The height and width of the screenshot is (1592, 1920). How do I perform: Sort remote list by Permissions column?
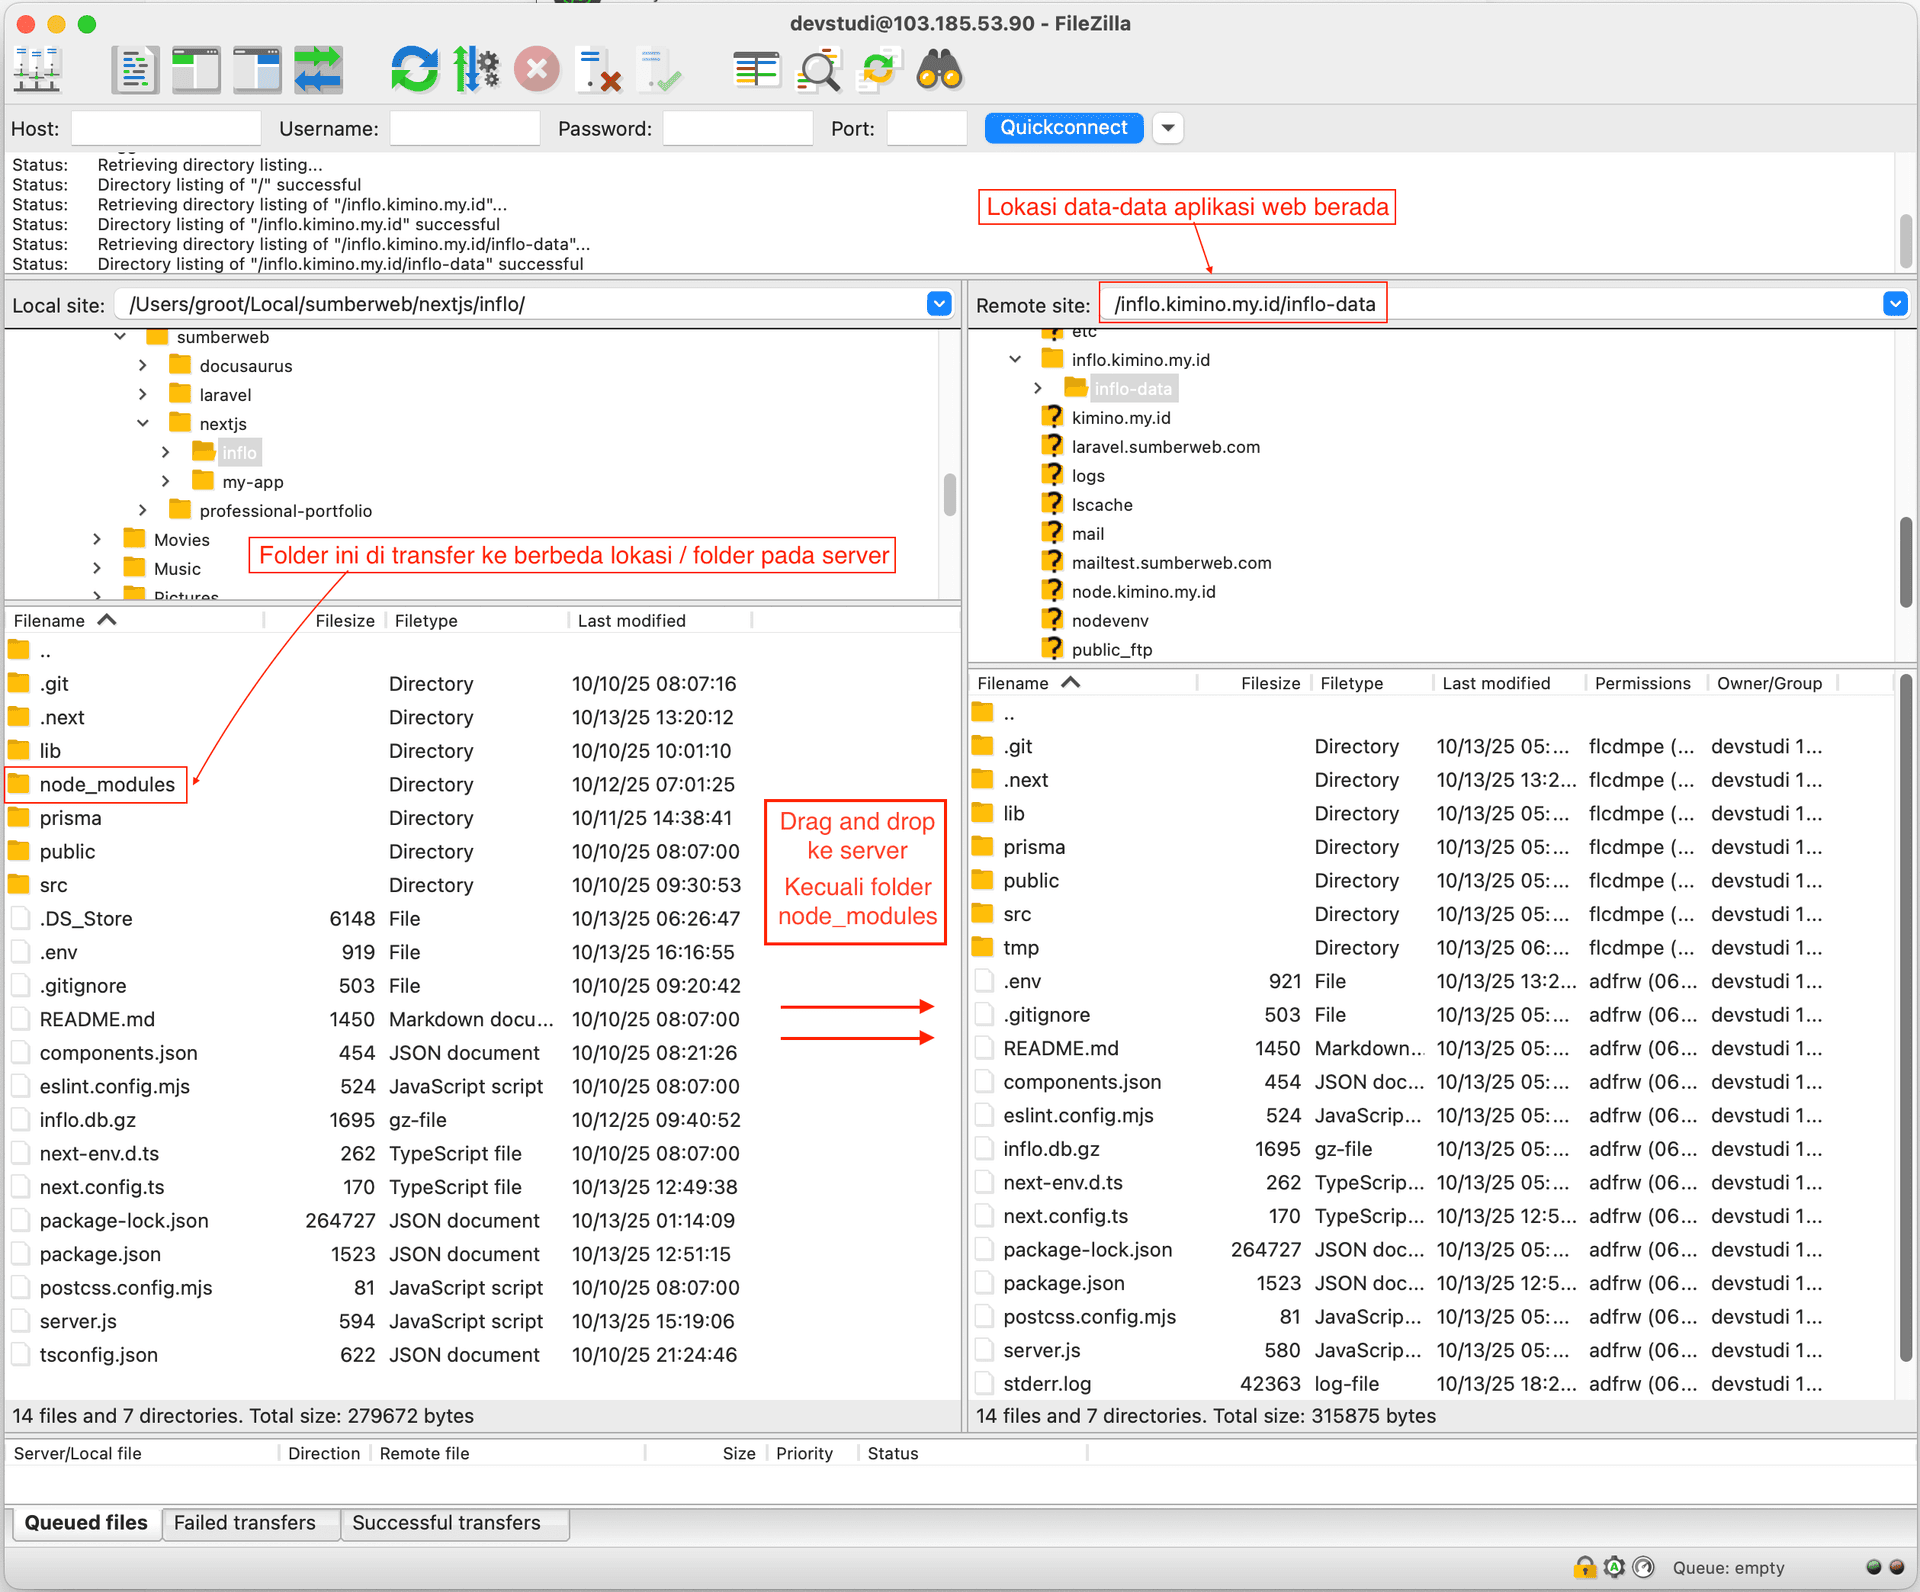click(x=1642, y=683)
